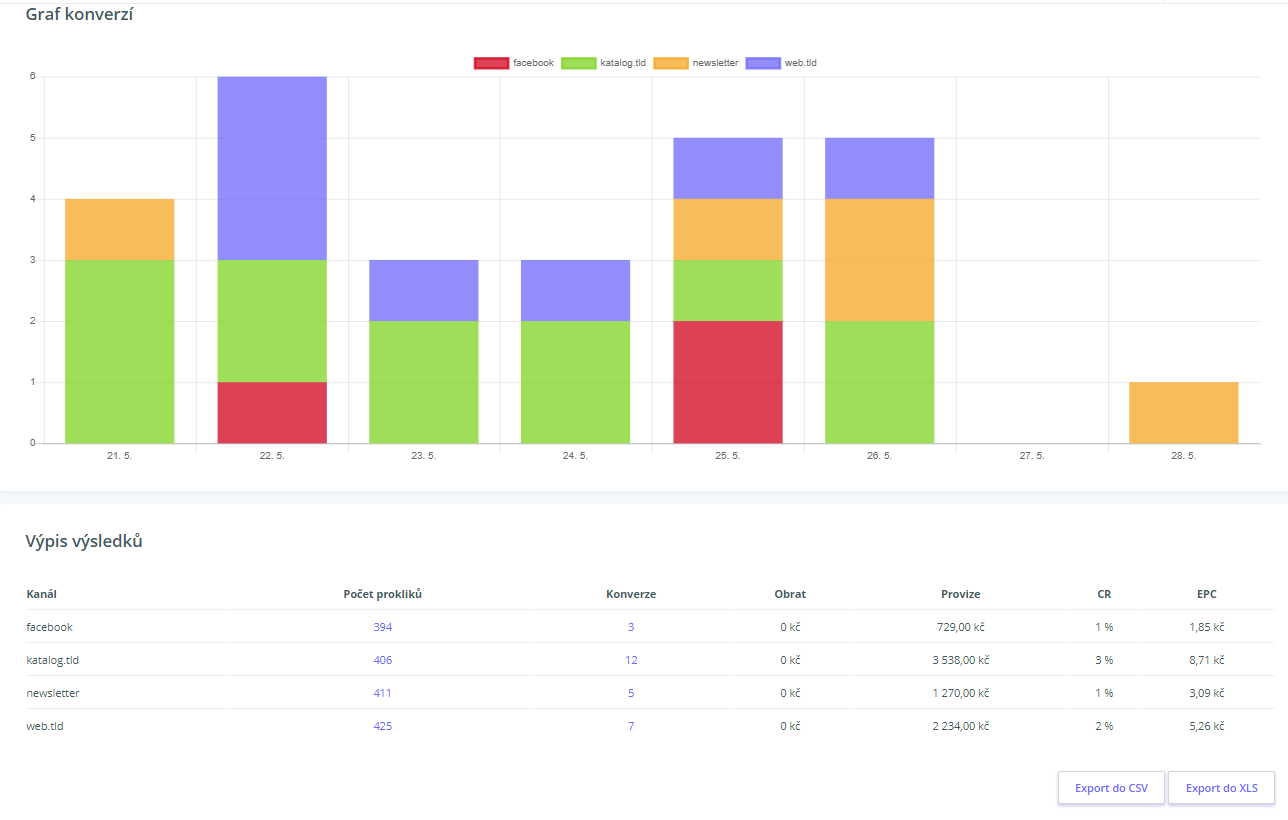The image size is (1288, 820).
Task: Click Export do XLS button
Action: [x=1221, y=788]
